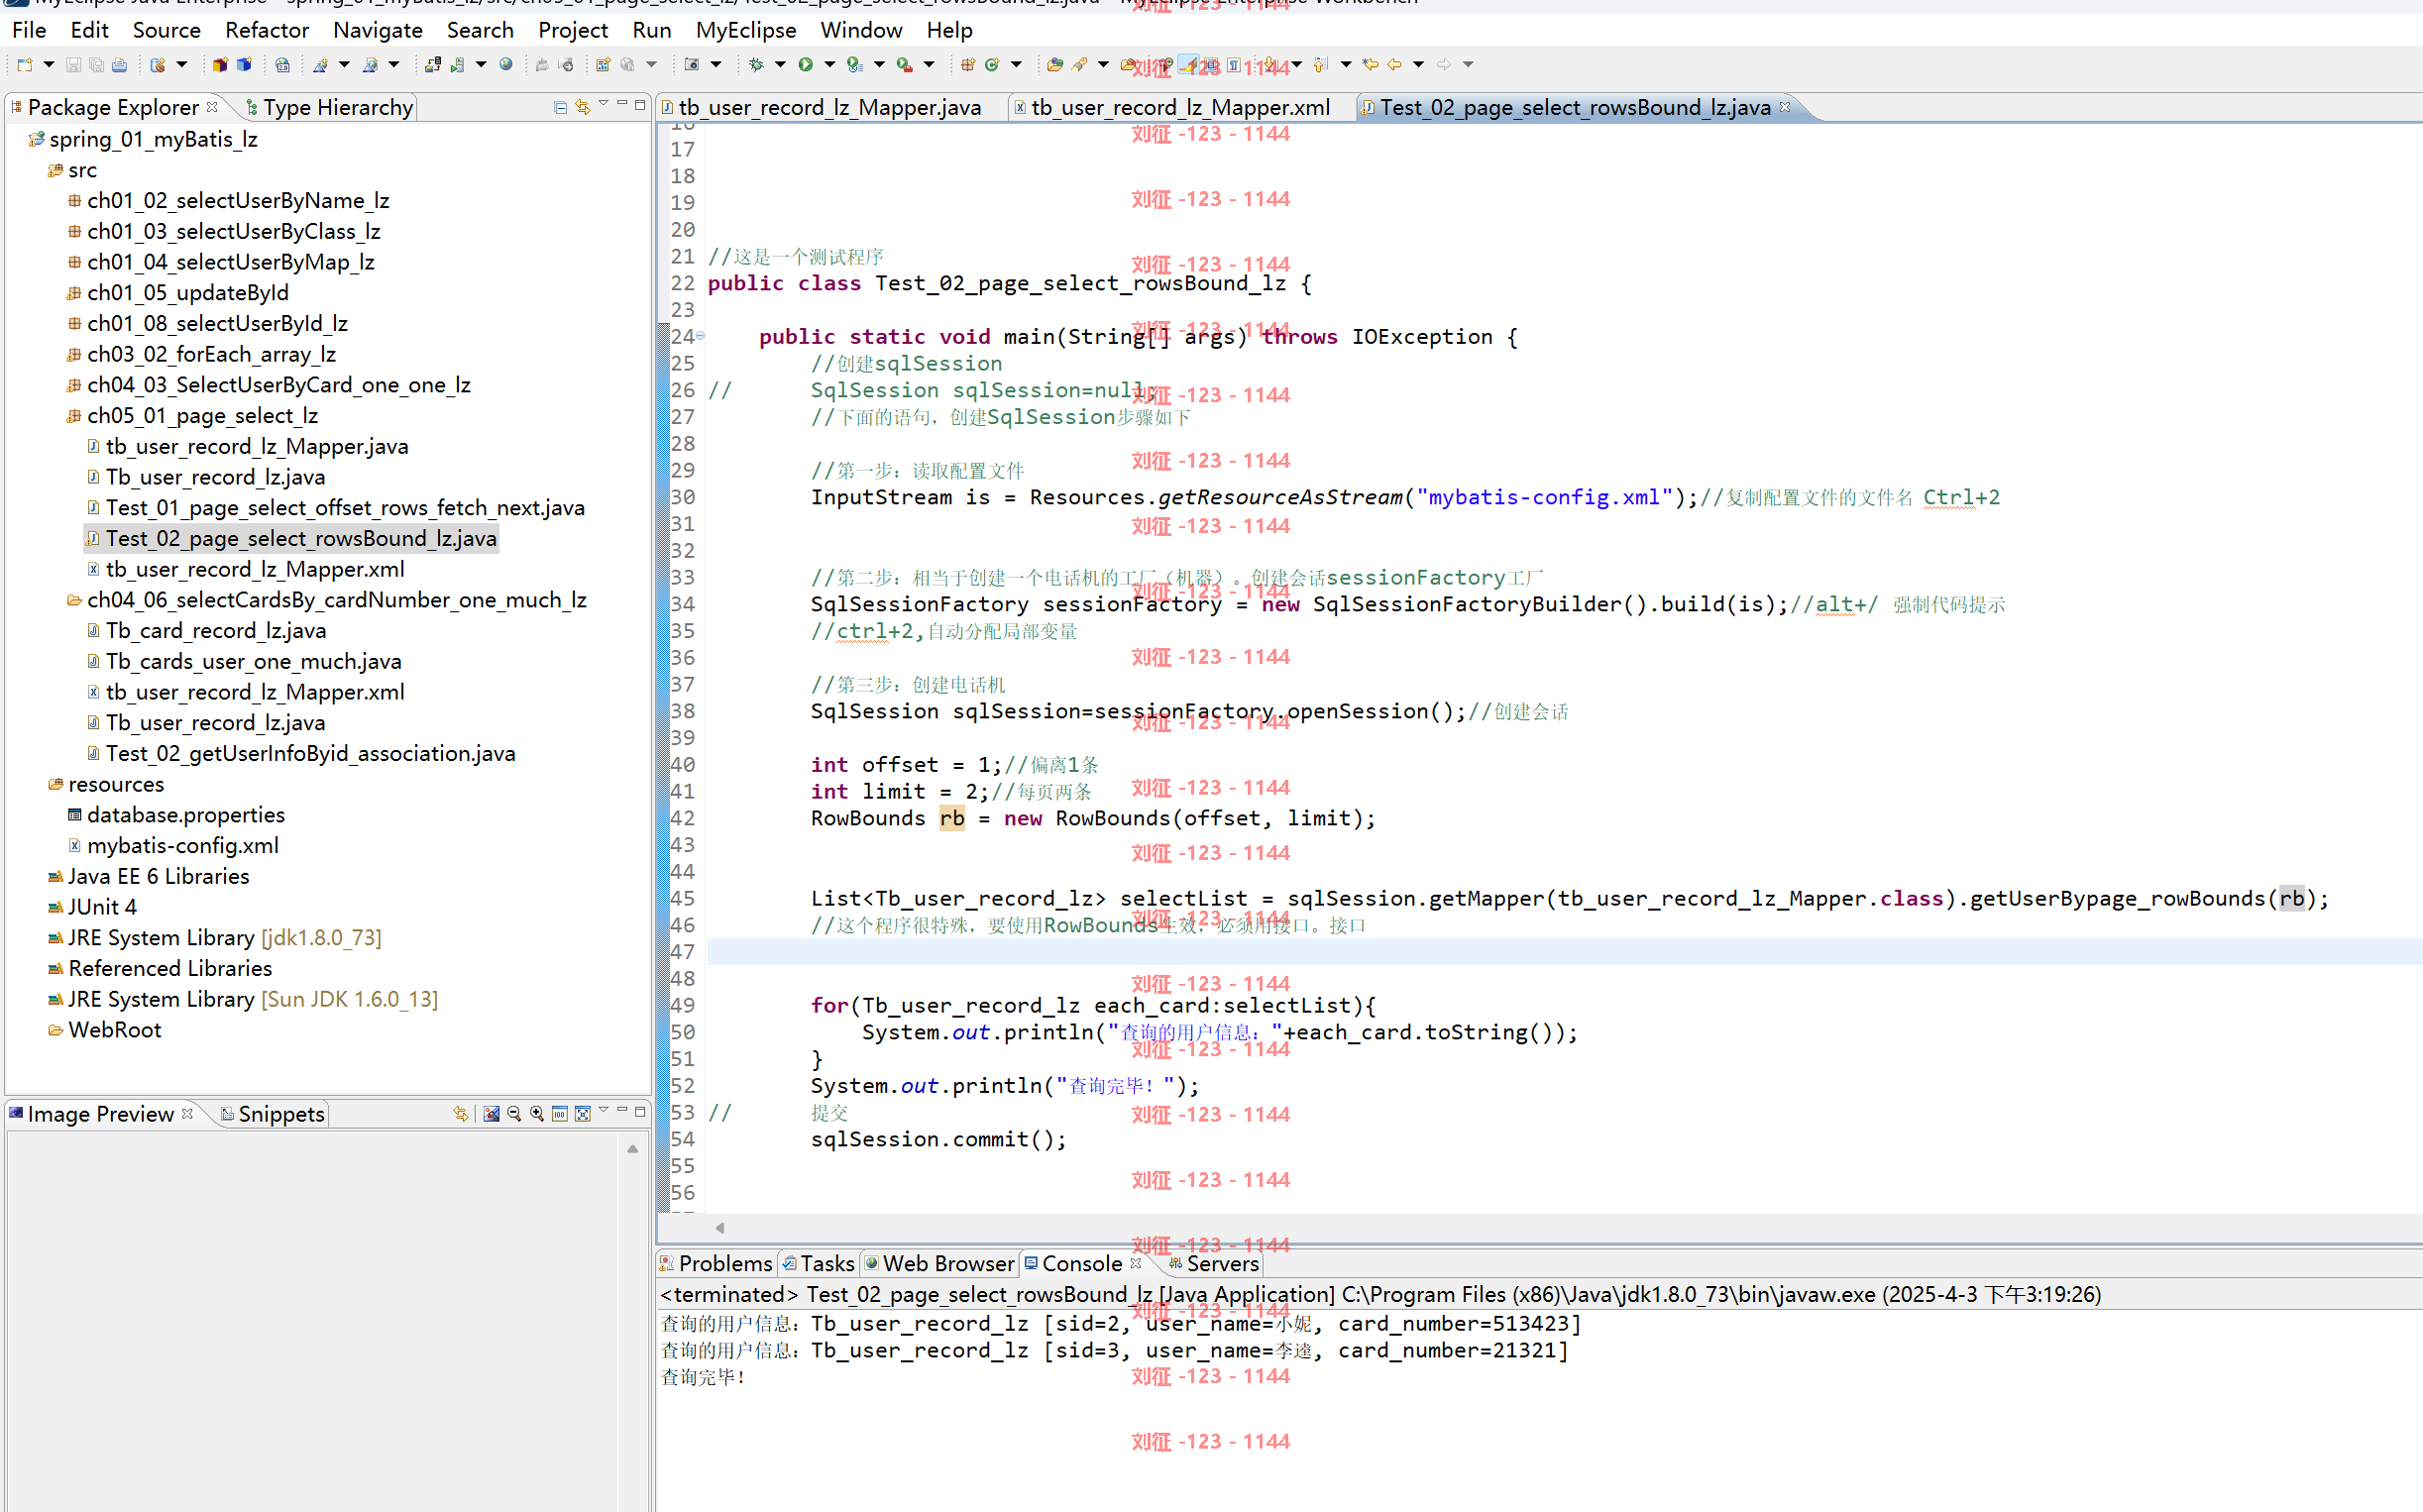
Task: Open the globe web browser toolbar icon
Action: [x=506, y=65]
